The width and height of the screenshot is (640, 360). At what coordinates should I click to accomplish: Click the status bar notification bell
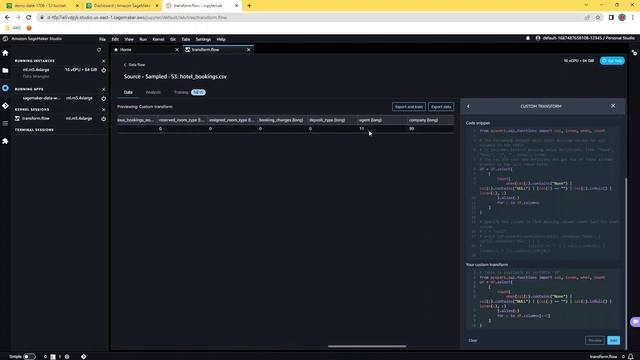click(x=631, y=356)
